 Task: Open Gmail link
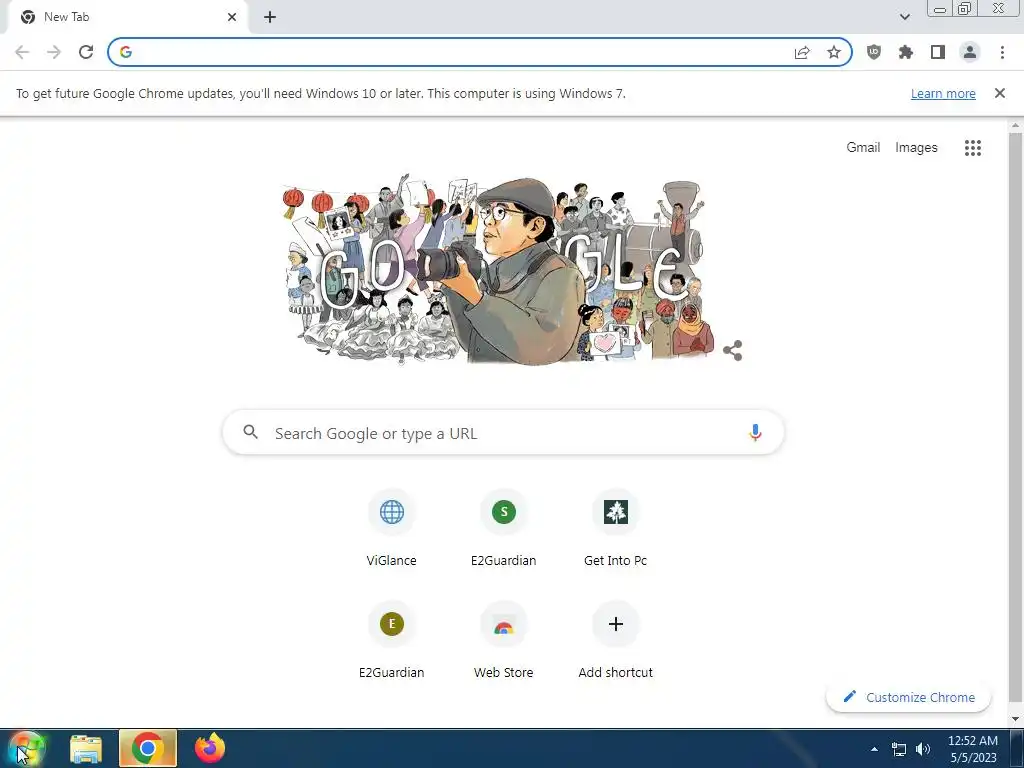point(863,148)
